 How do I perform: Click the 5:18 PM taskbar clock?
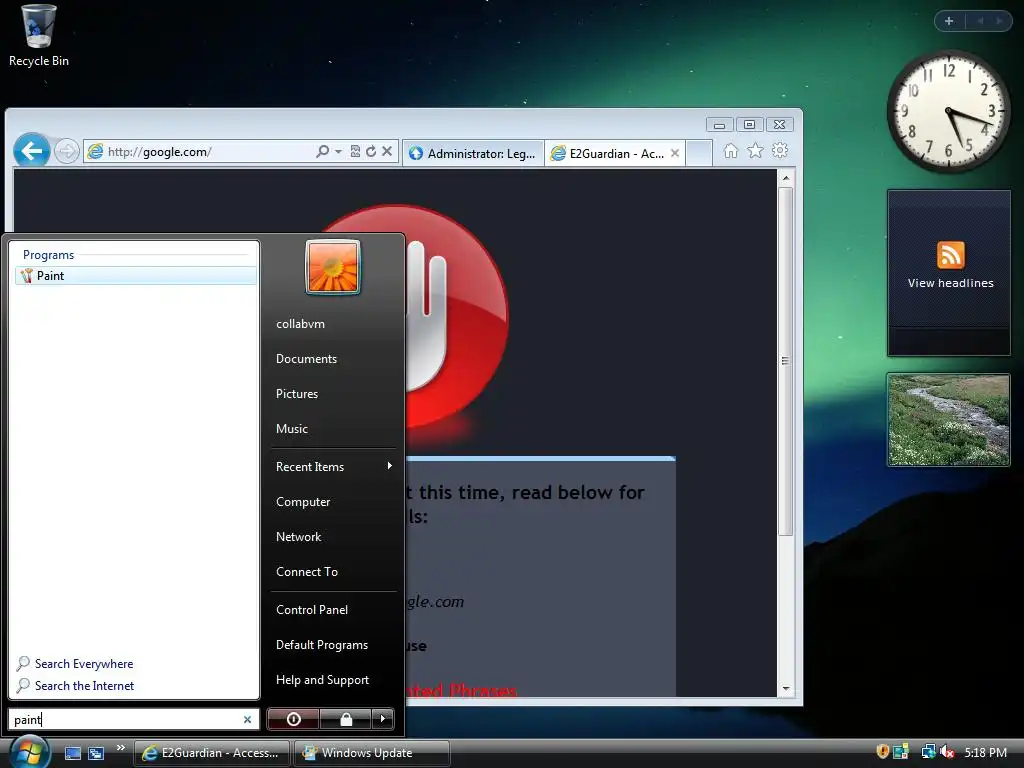coord(985,752)
